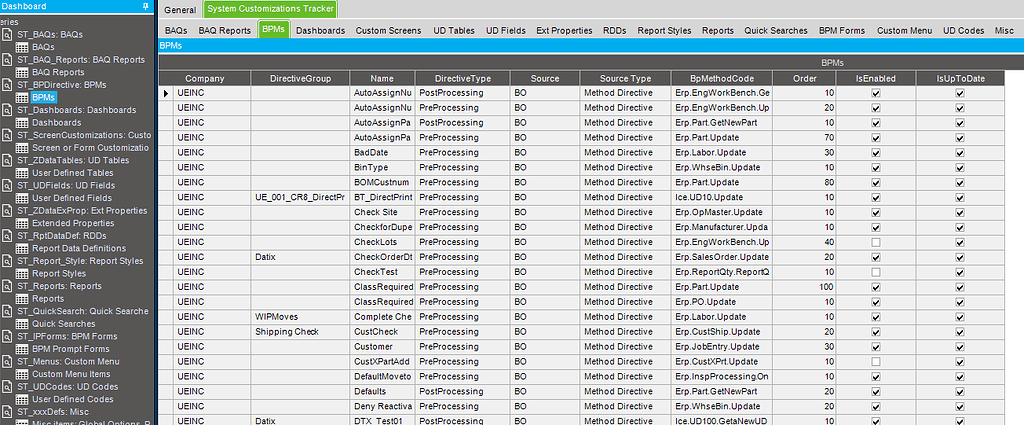
Task: Click the Source Type column header
Action: [x=625, y=78]
